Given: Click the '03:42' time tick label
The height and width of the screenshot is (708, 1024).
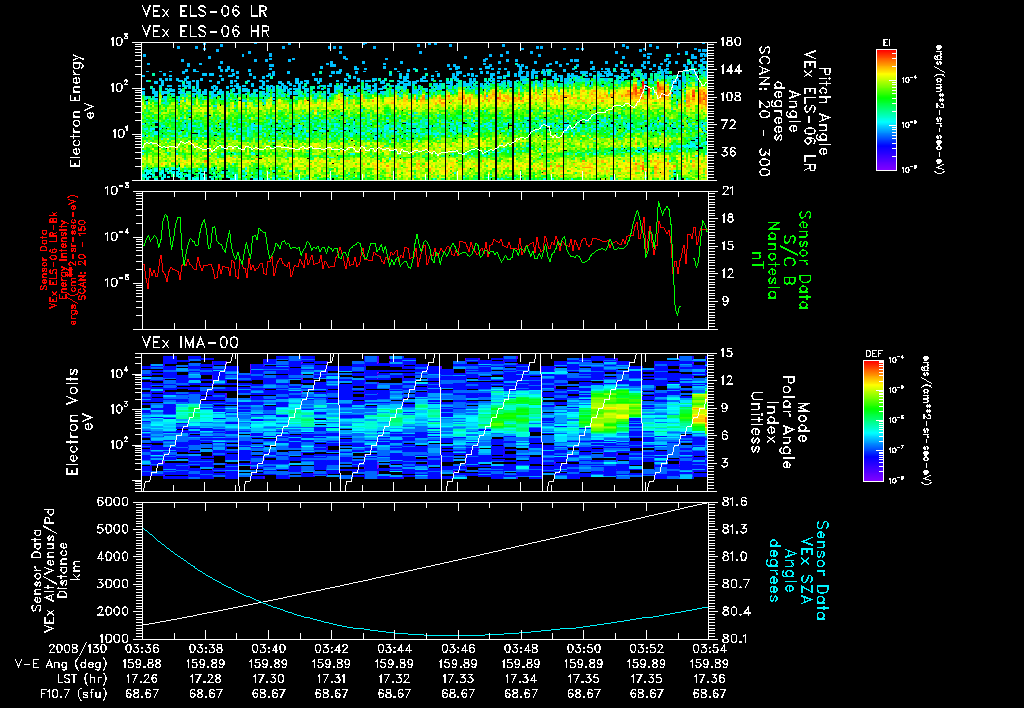Looking at the screenshot, I should point(331,649).
